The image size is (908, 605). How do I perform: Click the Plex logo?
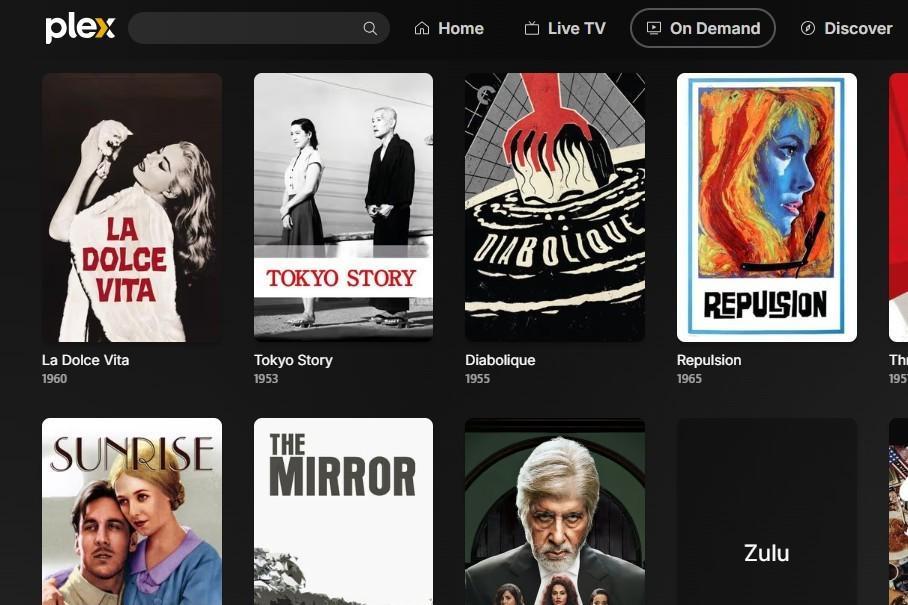coord(80,28)
